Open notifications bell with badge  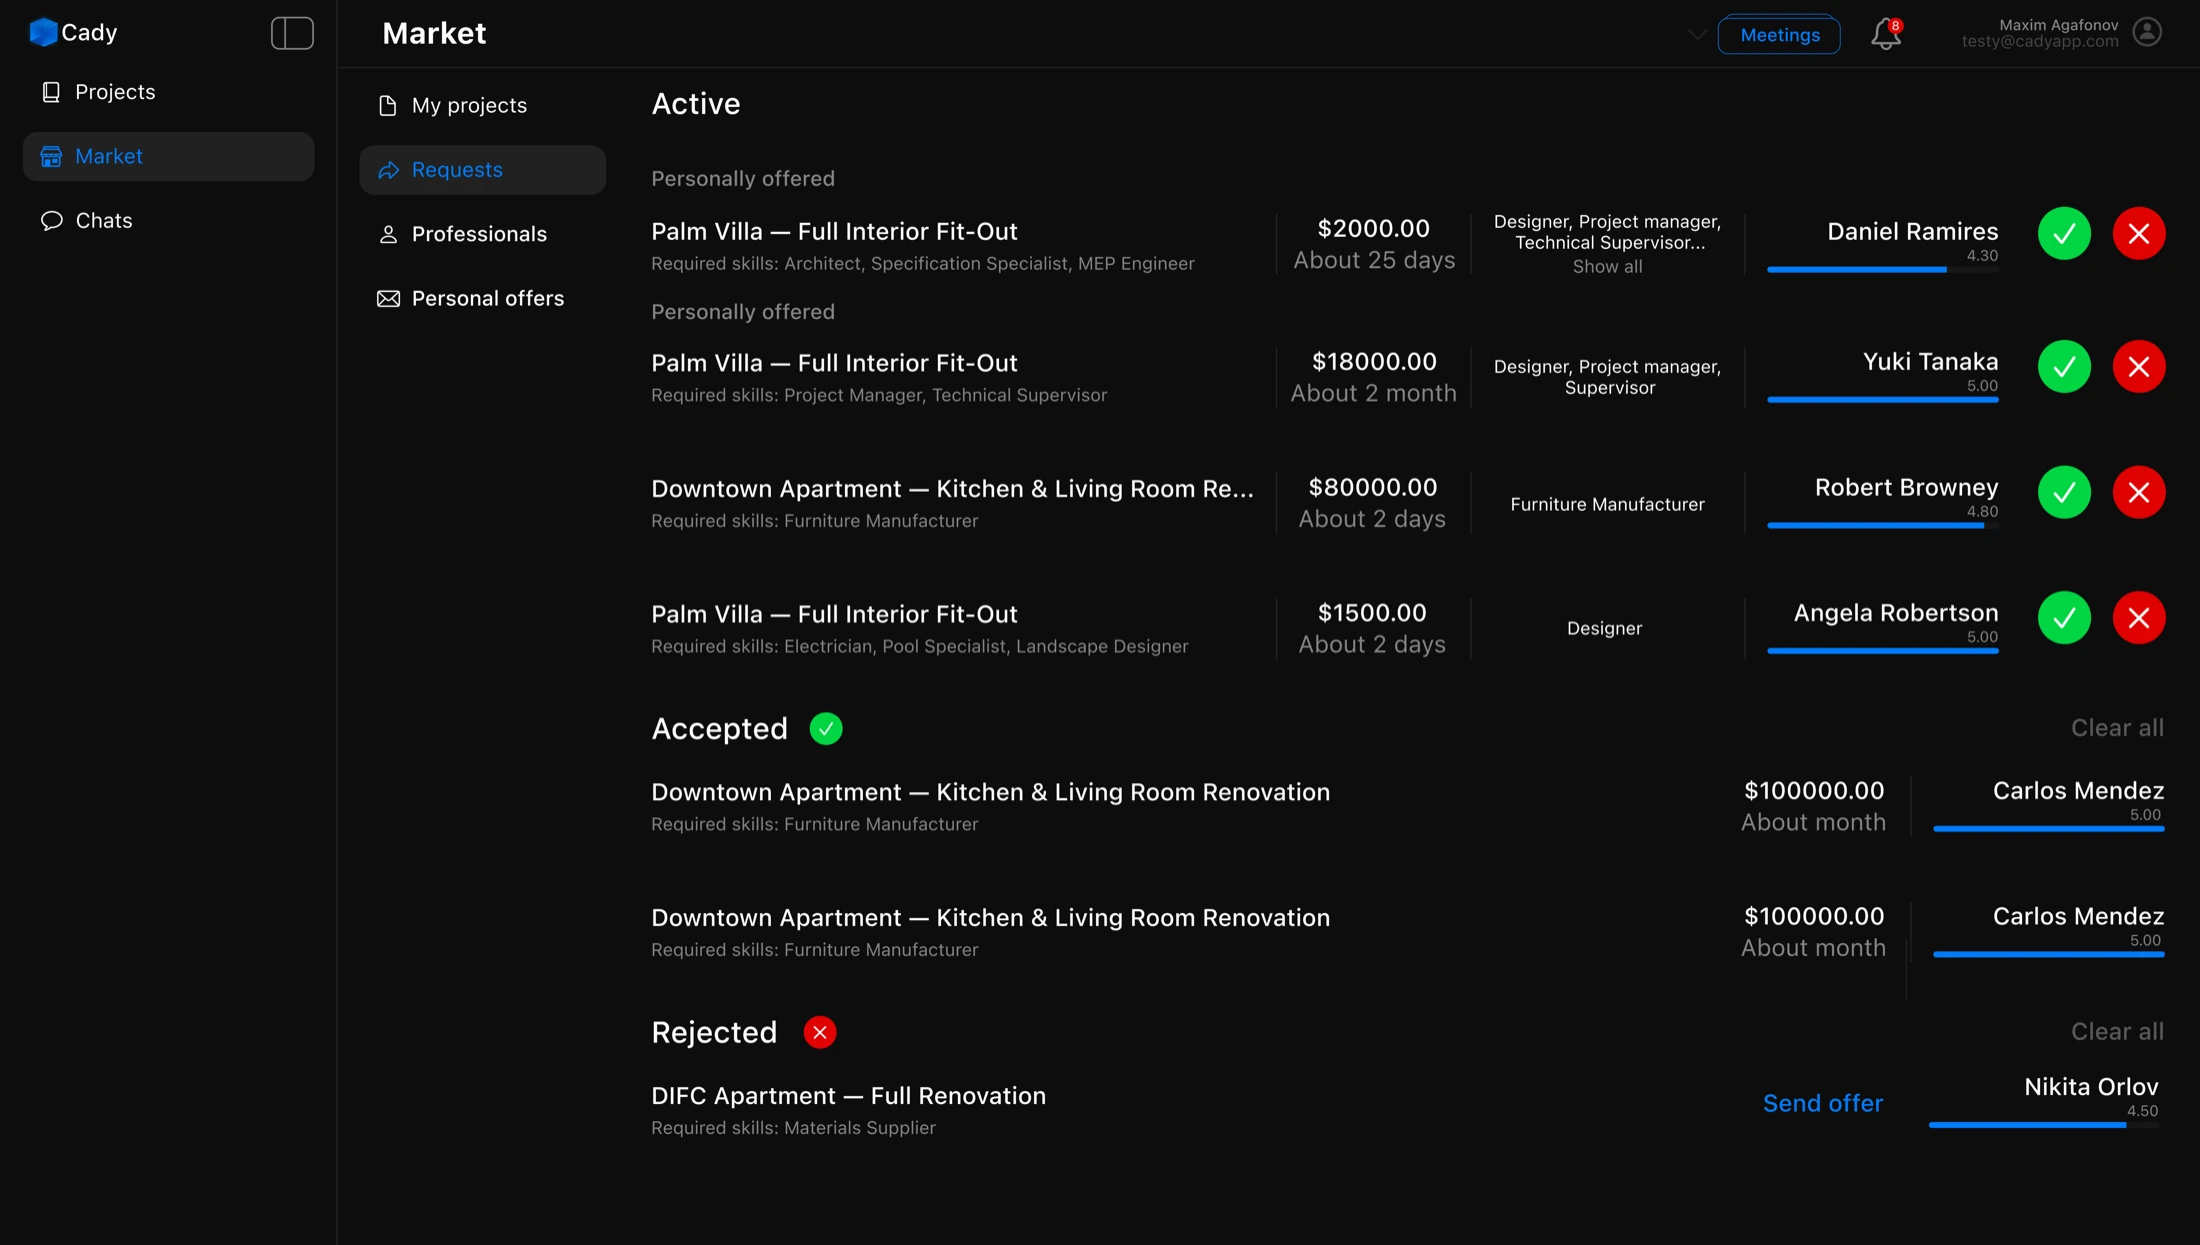(1886, 33)
